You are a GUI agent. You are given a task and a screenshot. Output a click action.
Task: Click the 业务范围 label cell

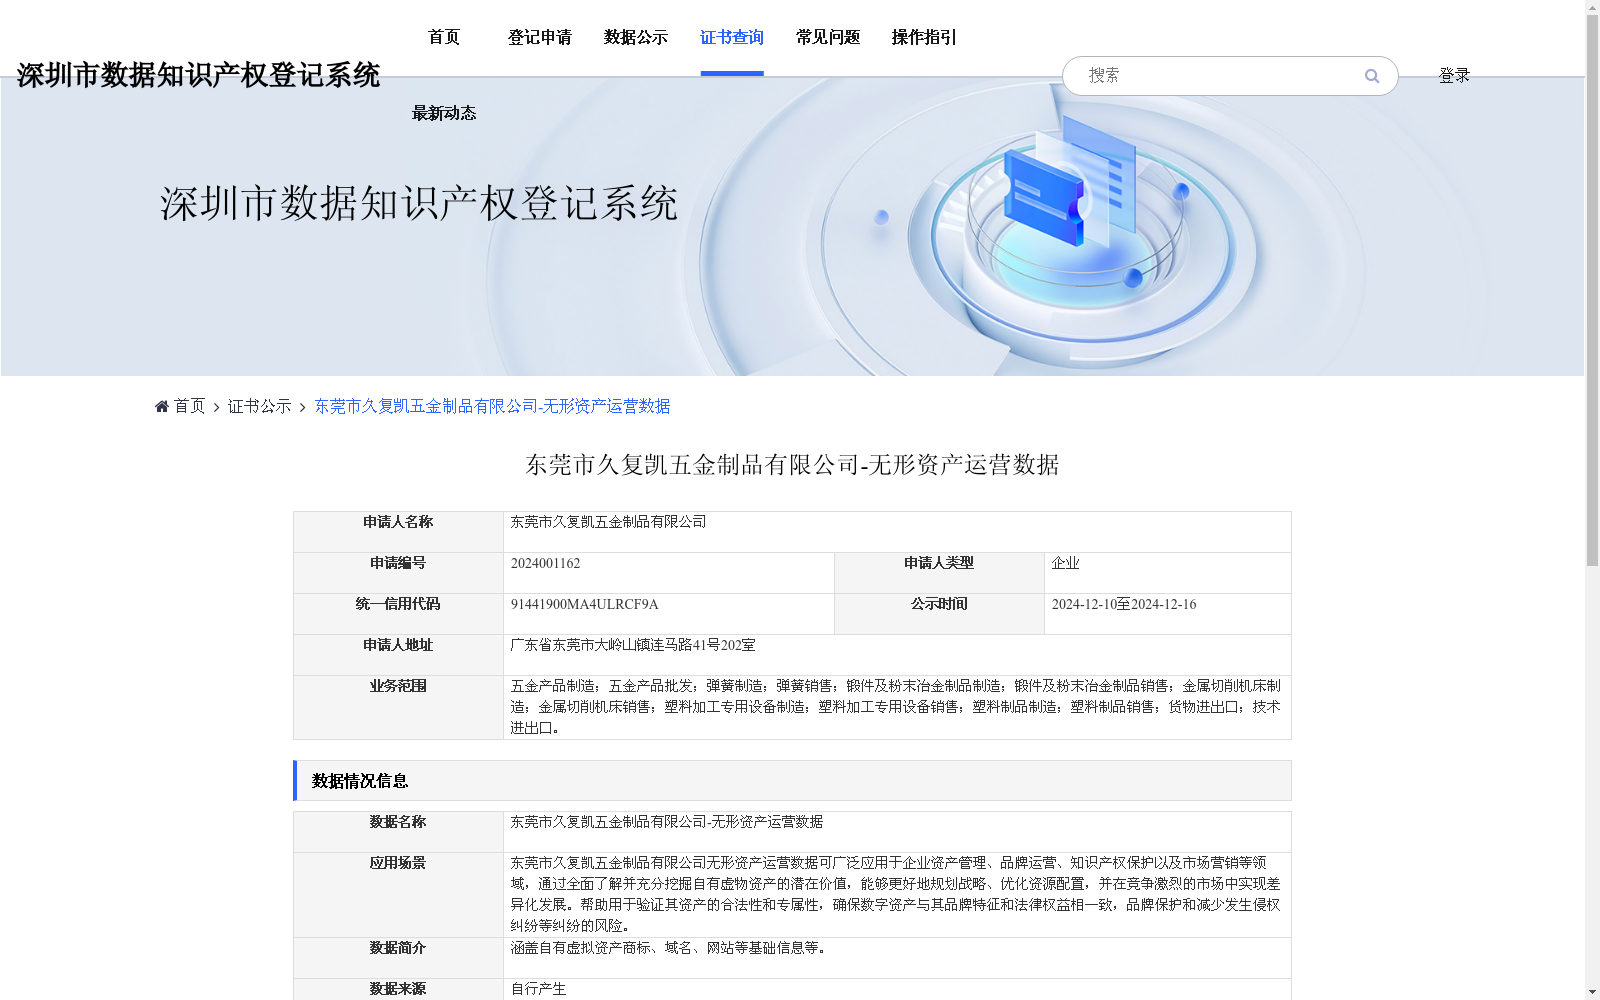point(398,707)
